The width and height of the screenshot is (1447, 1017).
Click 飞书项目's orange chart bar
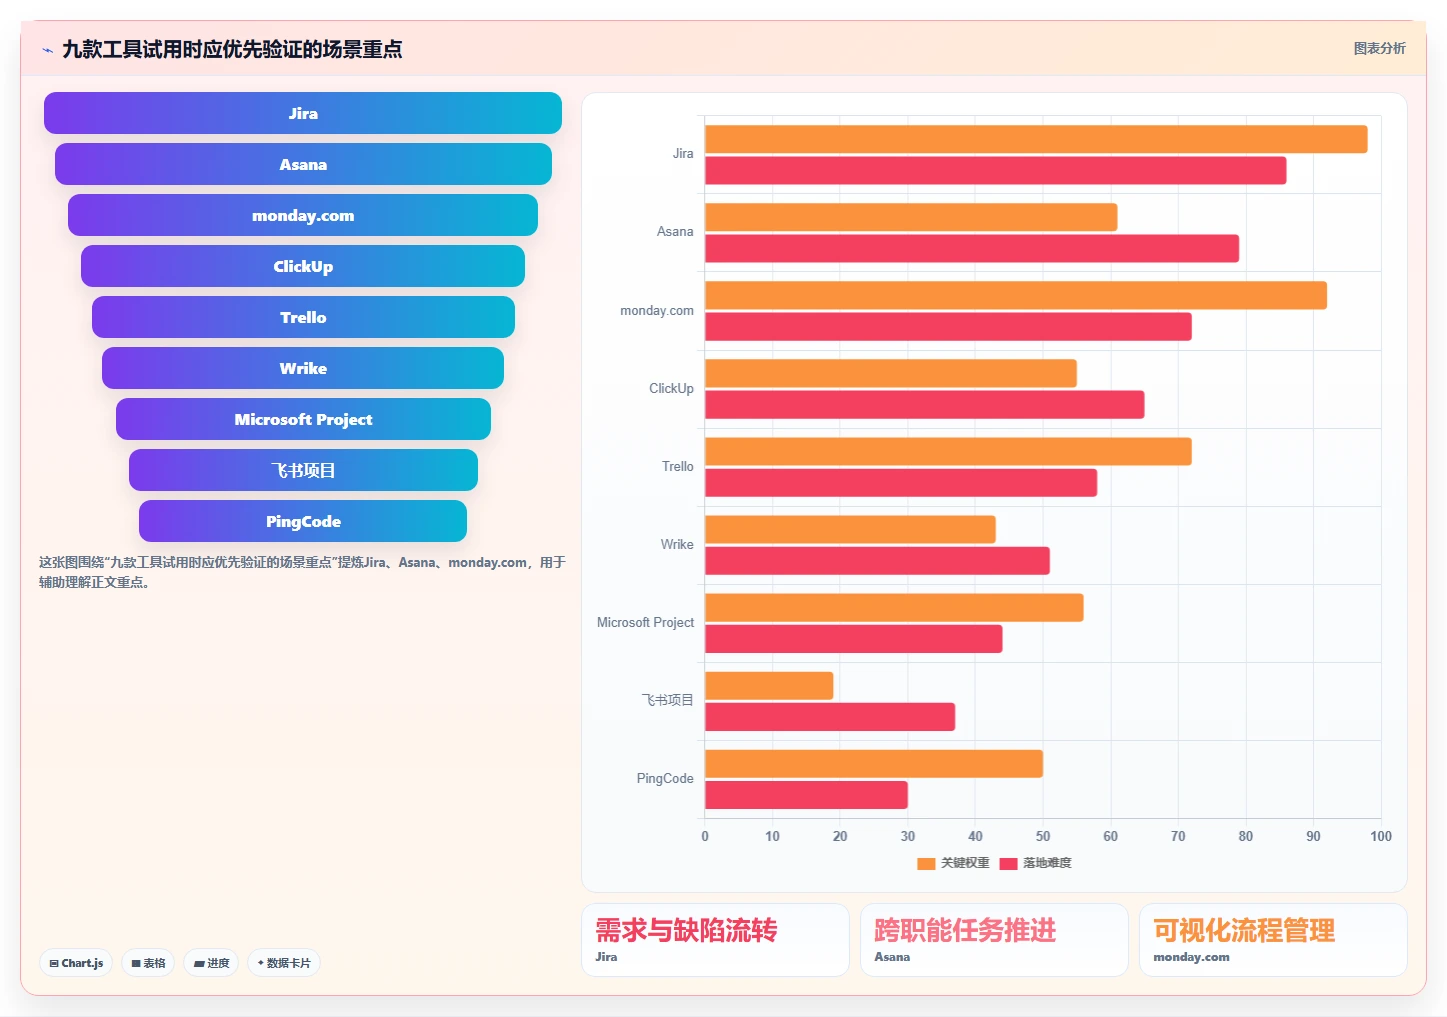pos(769,685)
